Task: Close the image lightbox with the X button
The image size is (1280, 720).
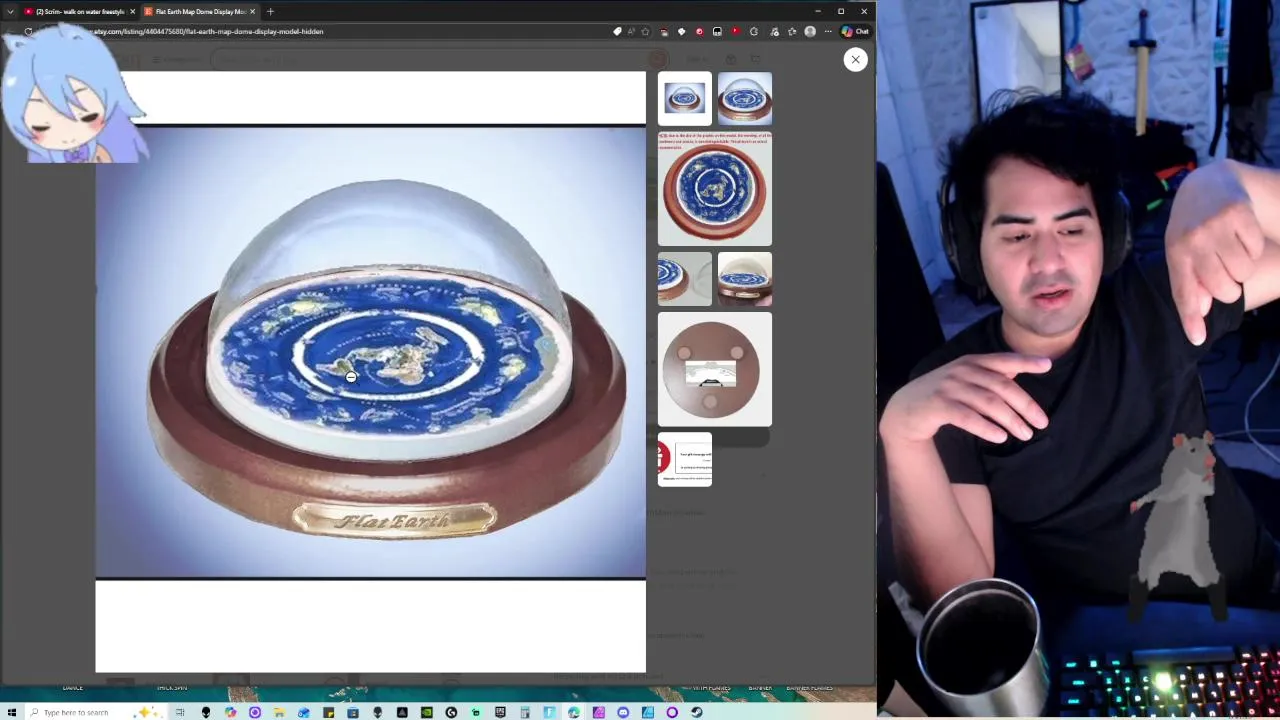Action: pyautogui.click(x=855, y=59)
